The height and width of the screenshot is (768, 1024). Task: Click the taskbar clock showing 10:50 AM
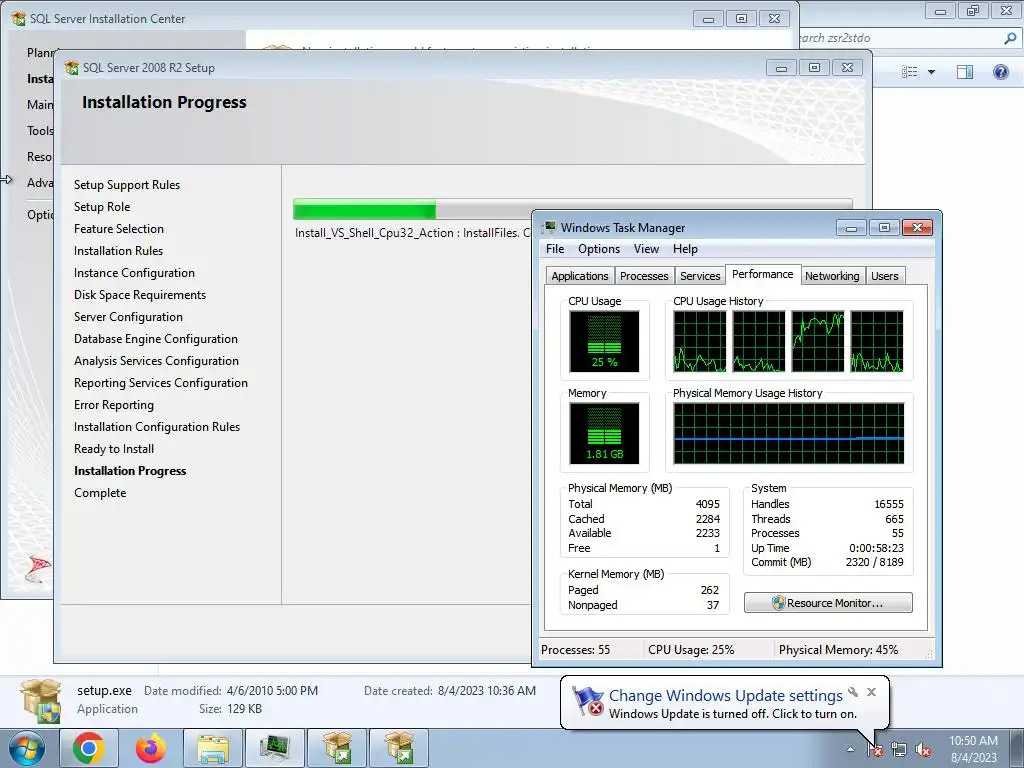coord(973,748)
